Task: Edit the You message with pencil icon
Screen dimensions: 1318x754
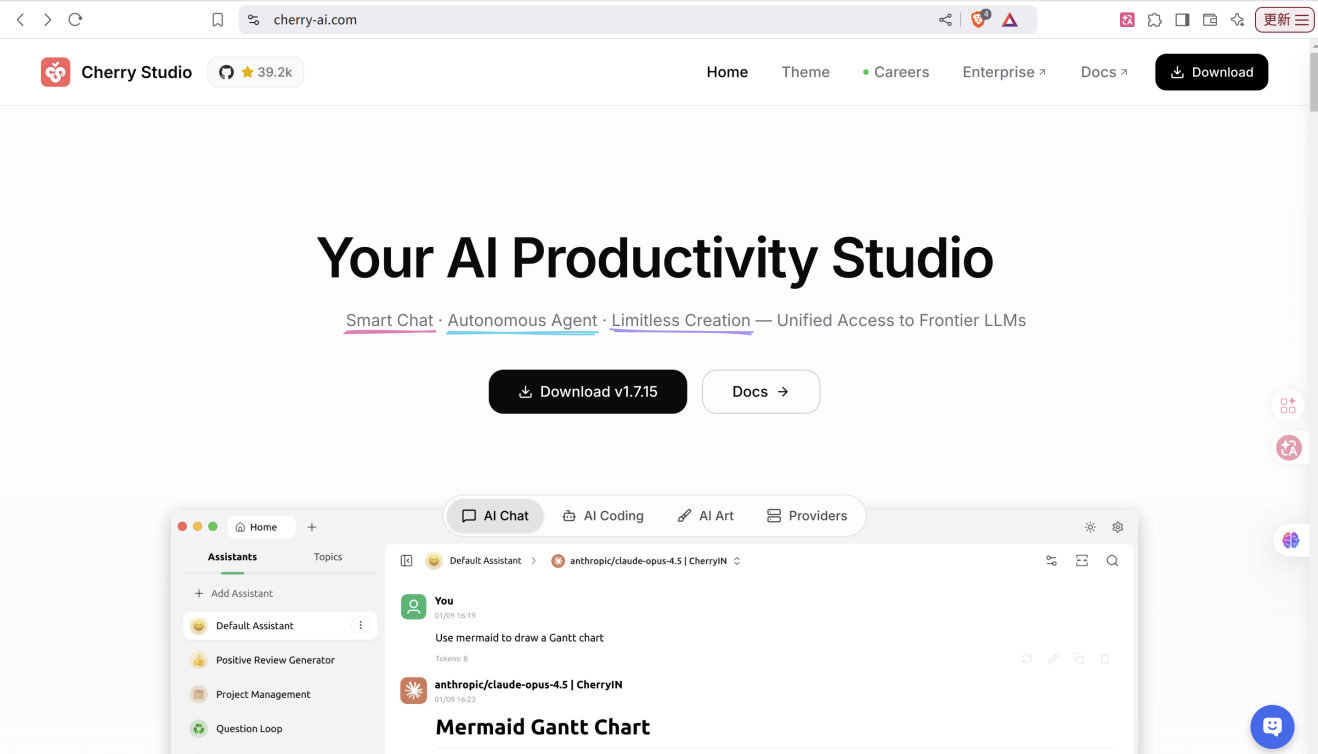Action: pos(1053,659)
